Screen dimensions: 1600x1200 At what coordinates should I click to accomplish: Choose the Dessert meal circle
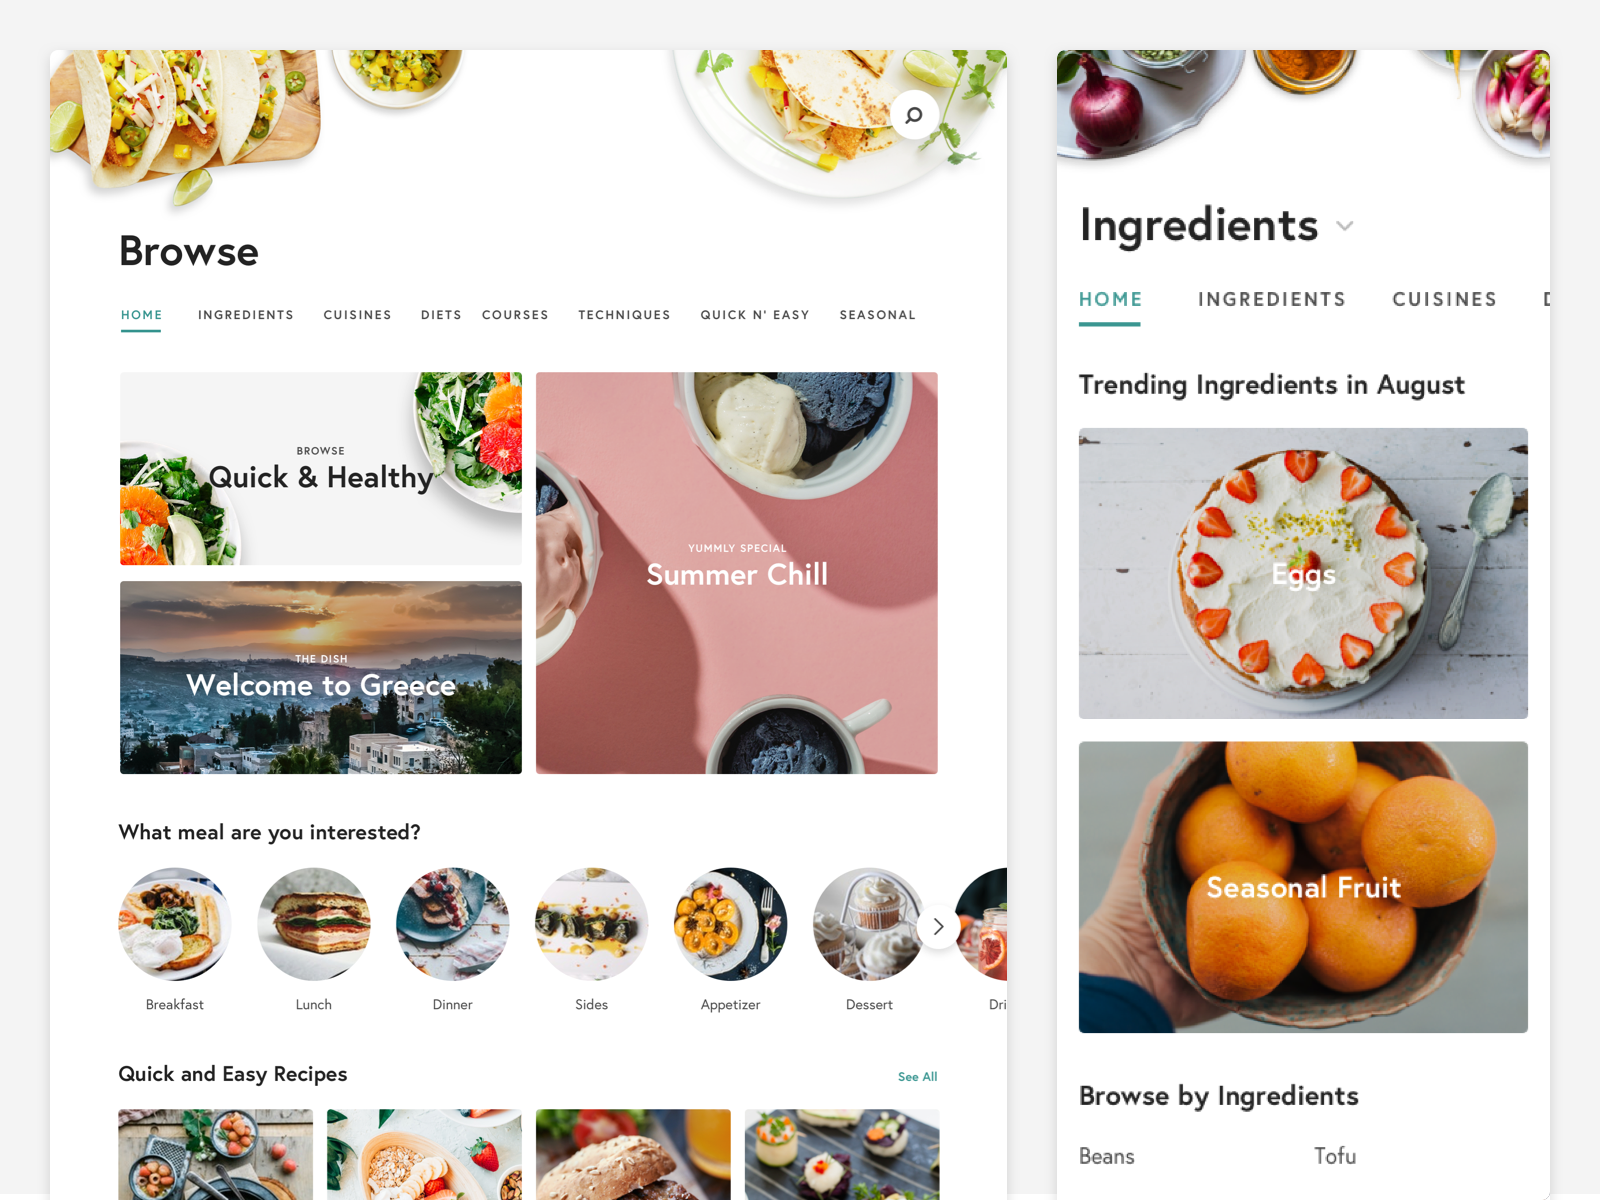tap(869, 924)
